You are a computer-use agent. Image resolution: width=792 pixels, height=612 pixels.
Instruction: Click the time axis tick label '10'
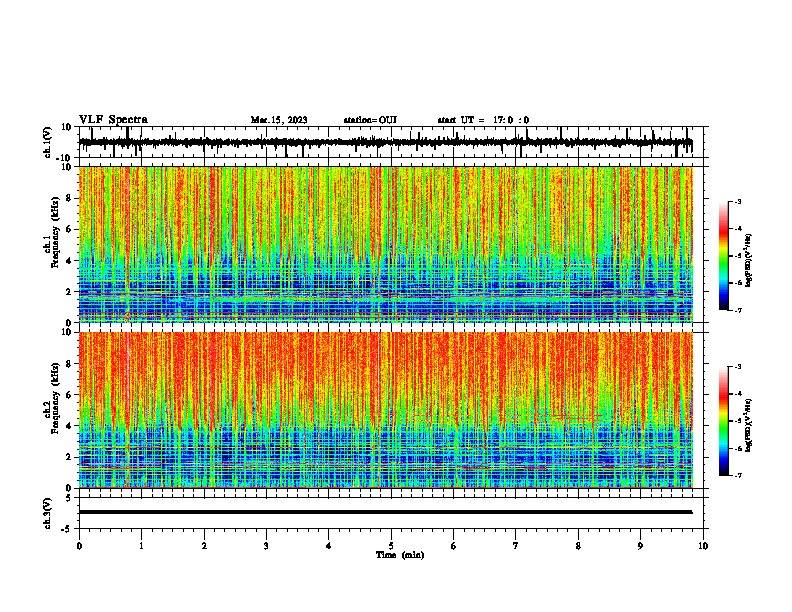click(x=703, y=546)
